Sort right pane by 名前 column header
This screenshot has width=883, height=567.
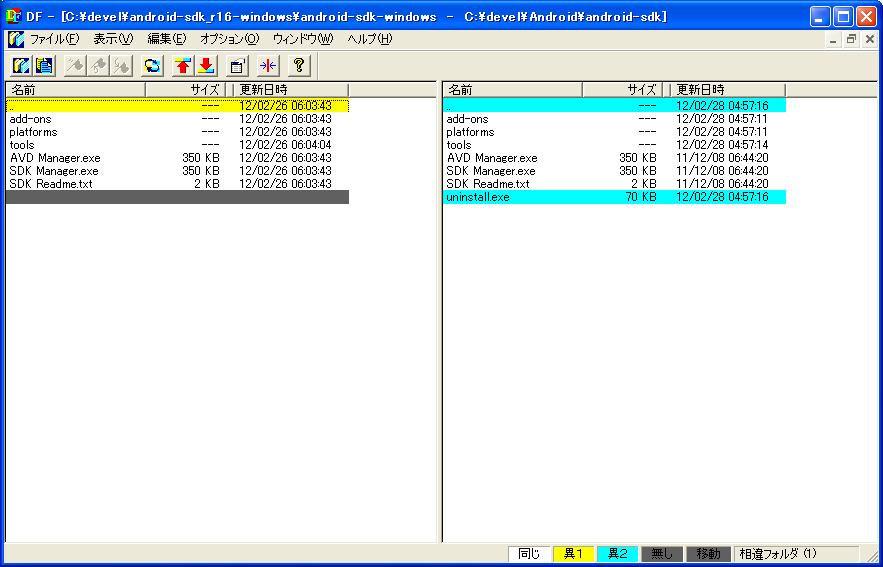(x=512, y=90)
